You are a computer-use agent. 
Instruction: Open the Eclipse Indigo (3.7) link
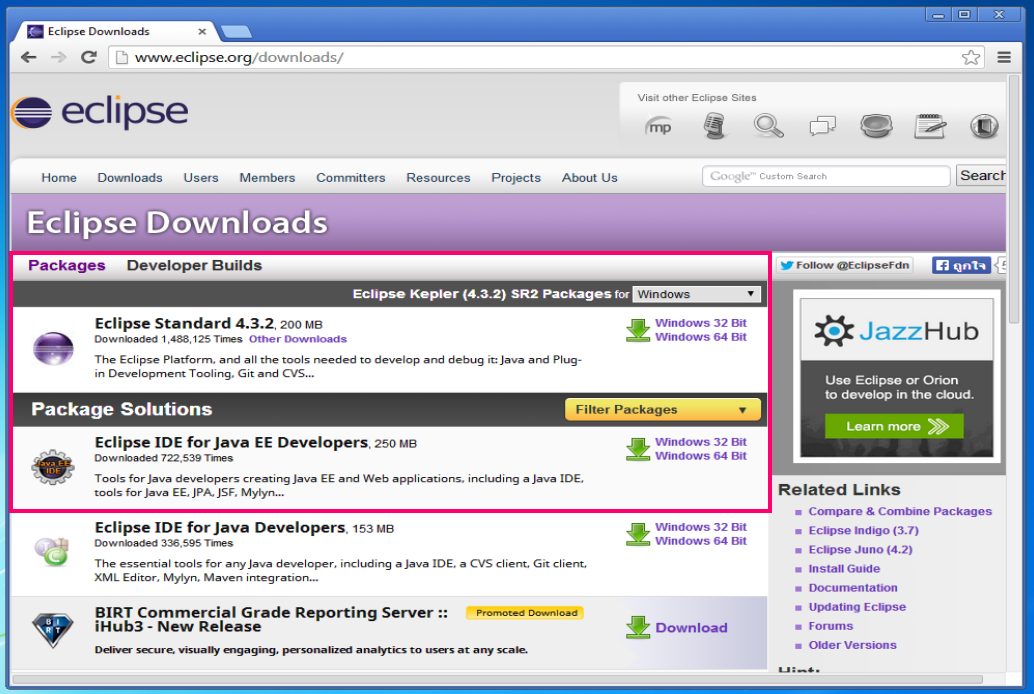863,530
